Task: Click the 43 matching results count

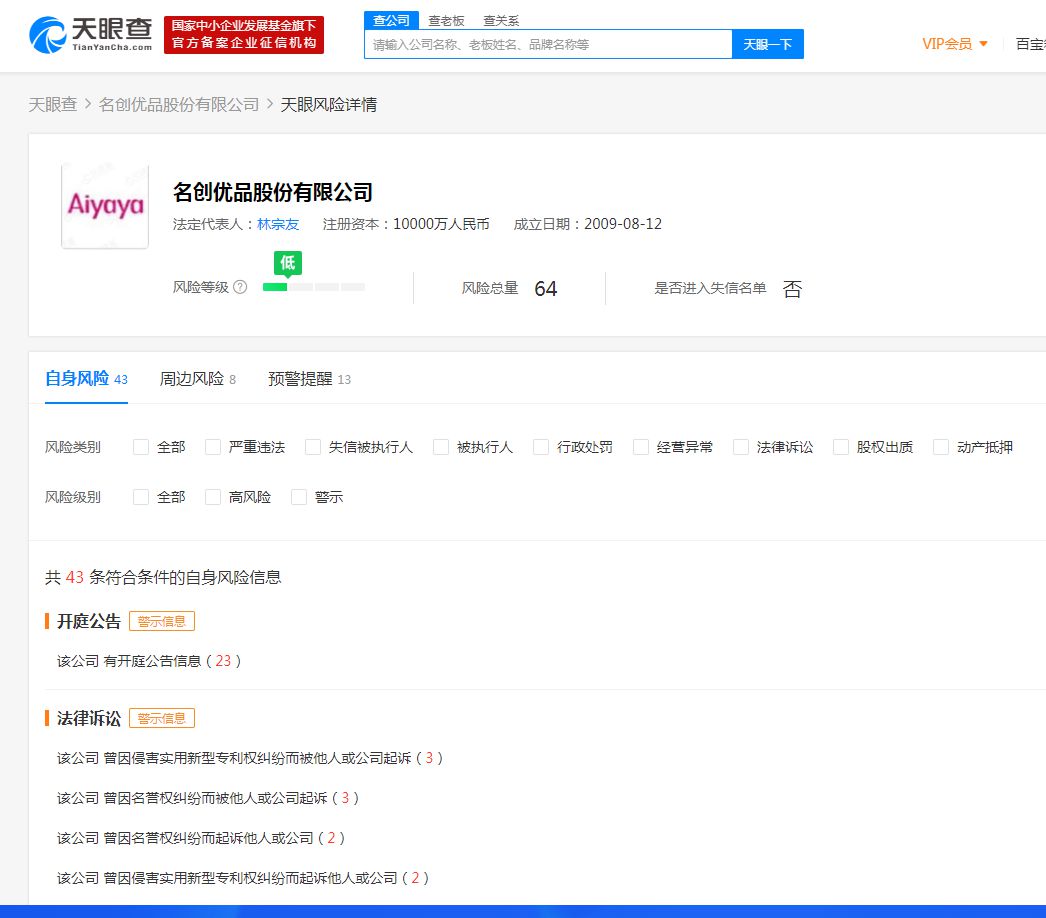Action: 75,577
